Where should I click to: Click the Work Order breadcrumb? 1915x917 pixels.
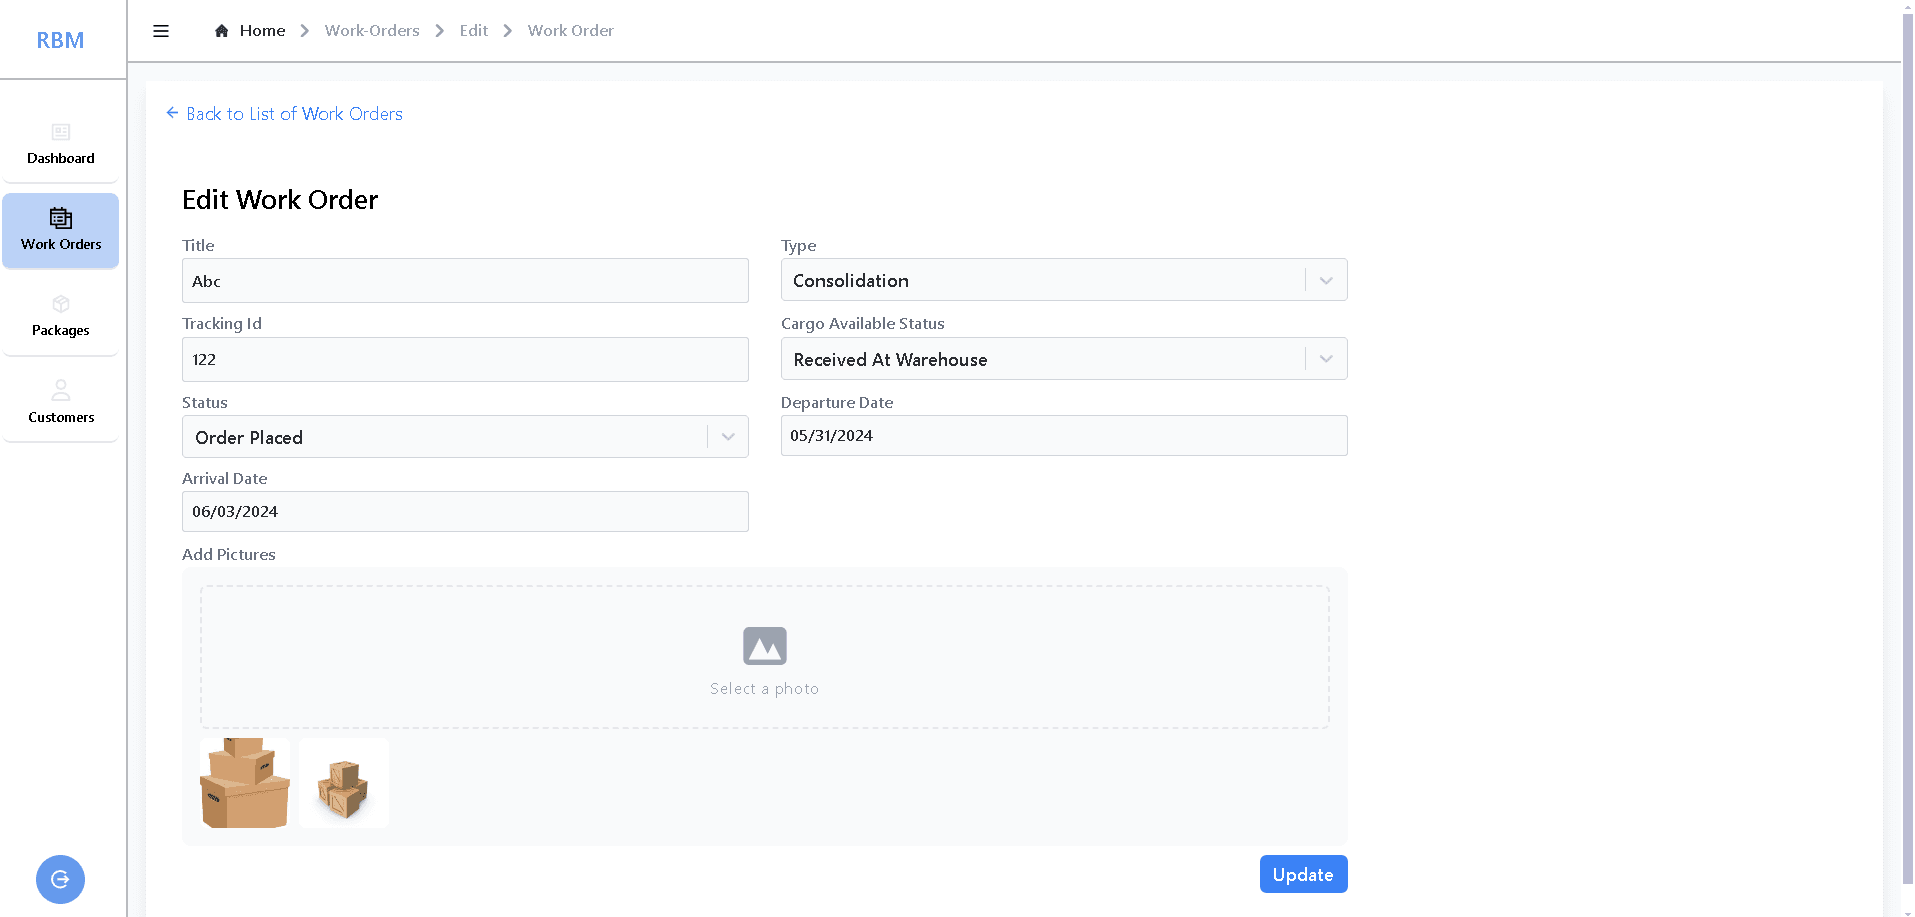571,31
